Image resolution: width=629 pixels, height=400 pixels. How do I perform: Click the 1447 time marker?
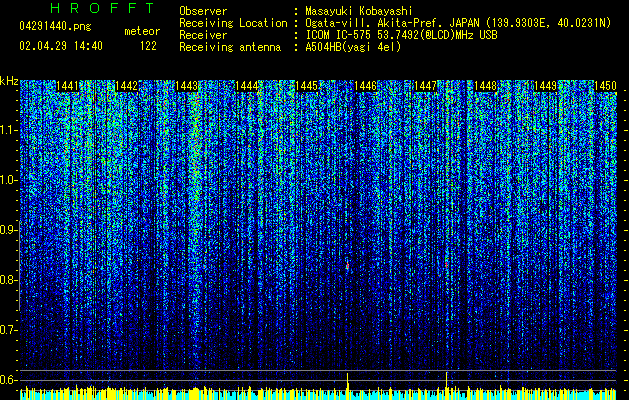425,86
